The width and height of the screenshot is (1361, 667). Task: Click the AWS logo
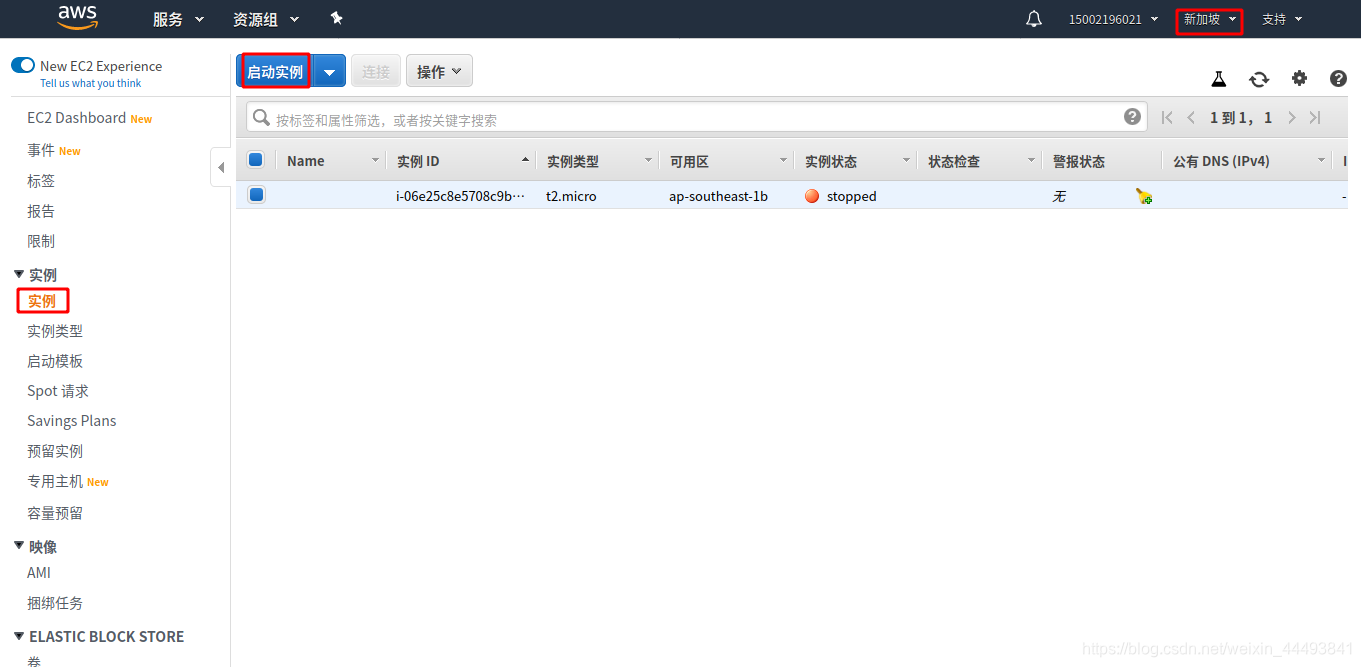77,17
